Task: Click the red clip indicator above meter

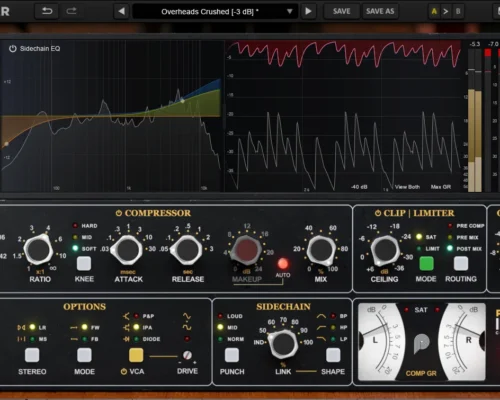Action: (488, 53)
